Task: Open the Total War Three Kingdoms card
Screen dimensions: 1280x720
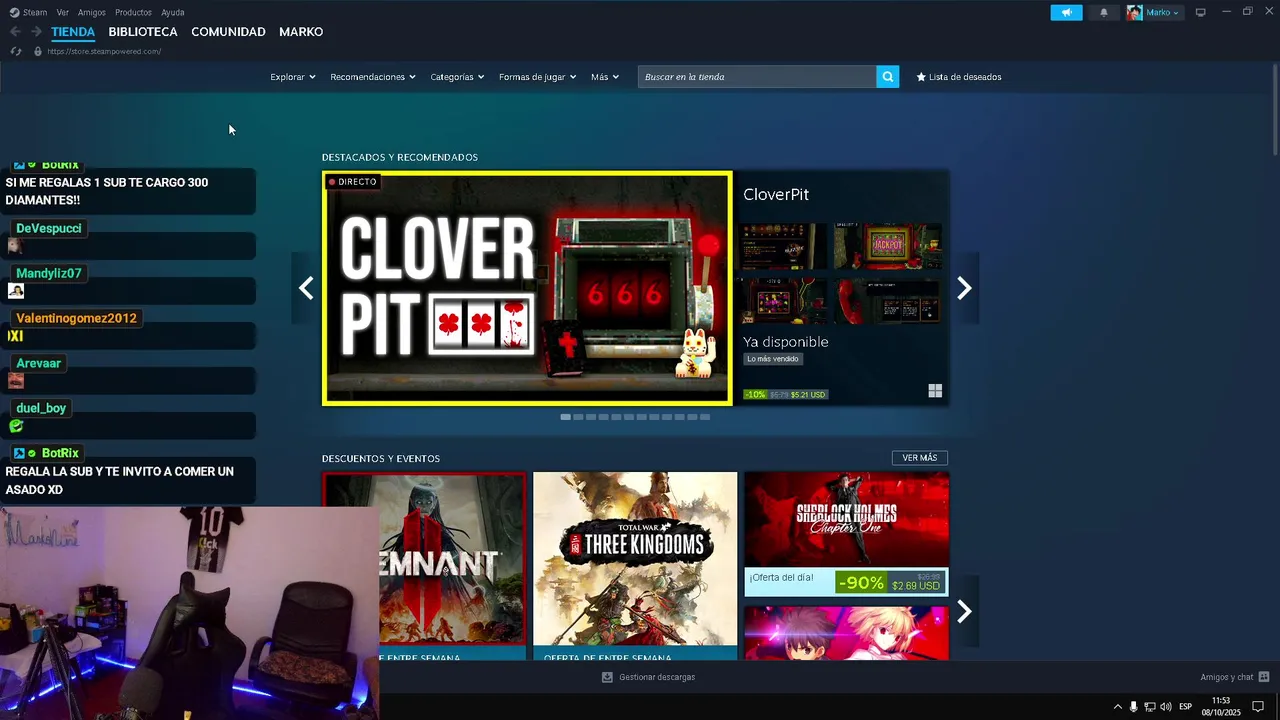Action: (635, 566)
